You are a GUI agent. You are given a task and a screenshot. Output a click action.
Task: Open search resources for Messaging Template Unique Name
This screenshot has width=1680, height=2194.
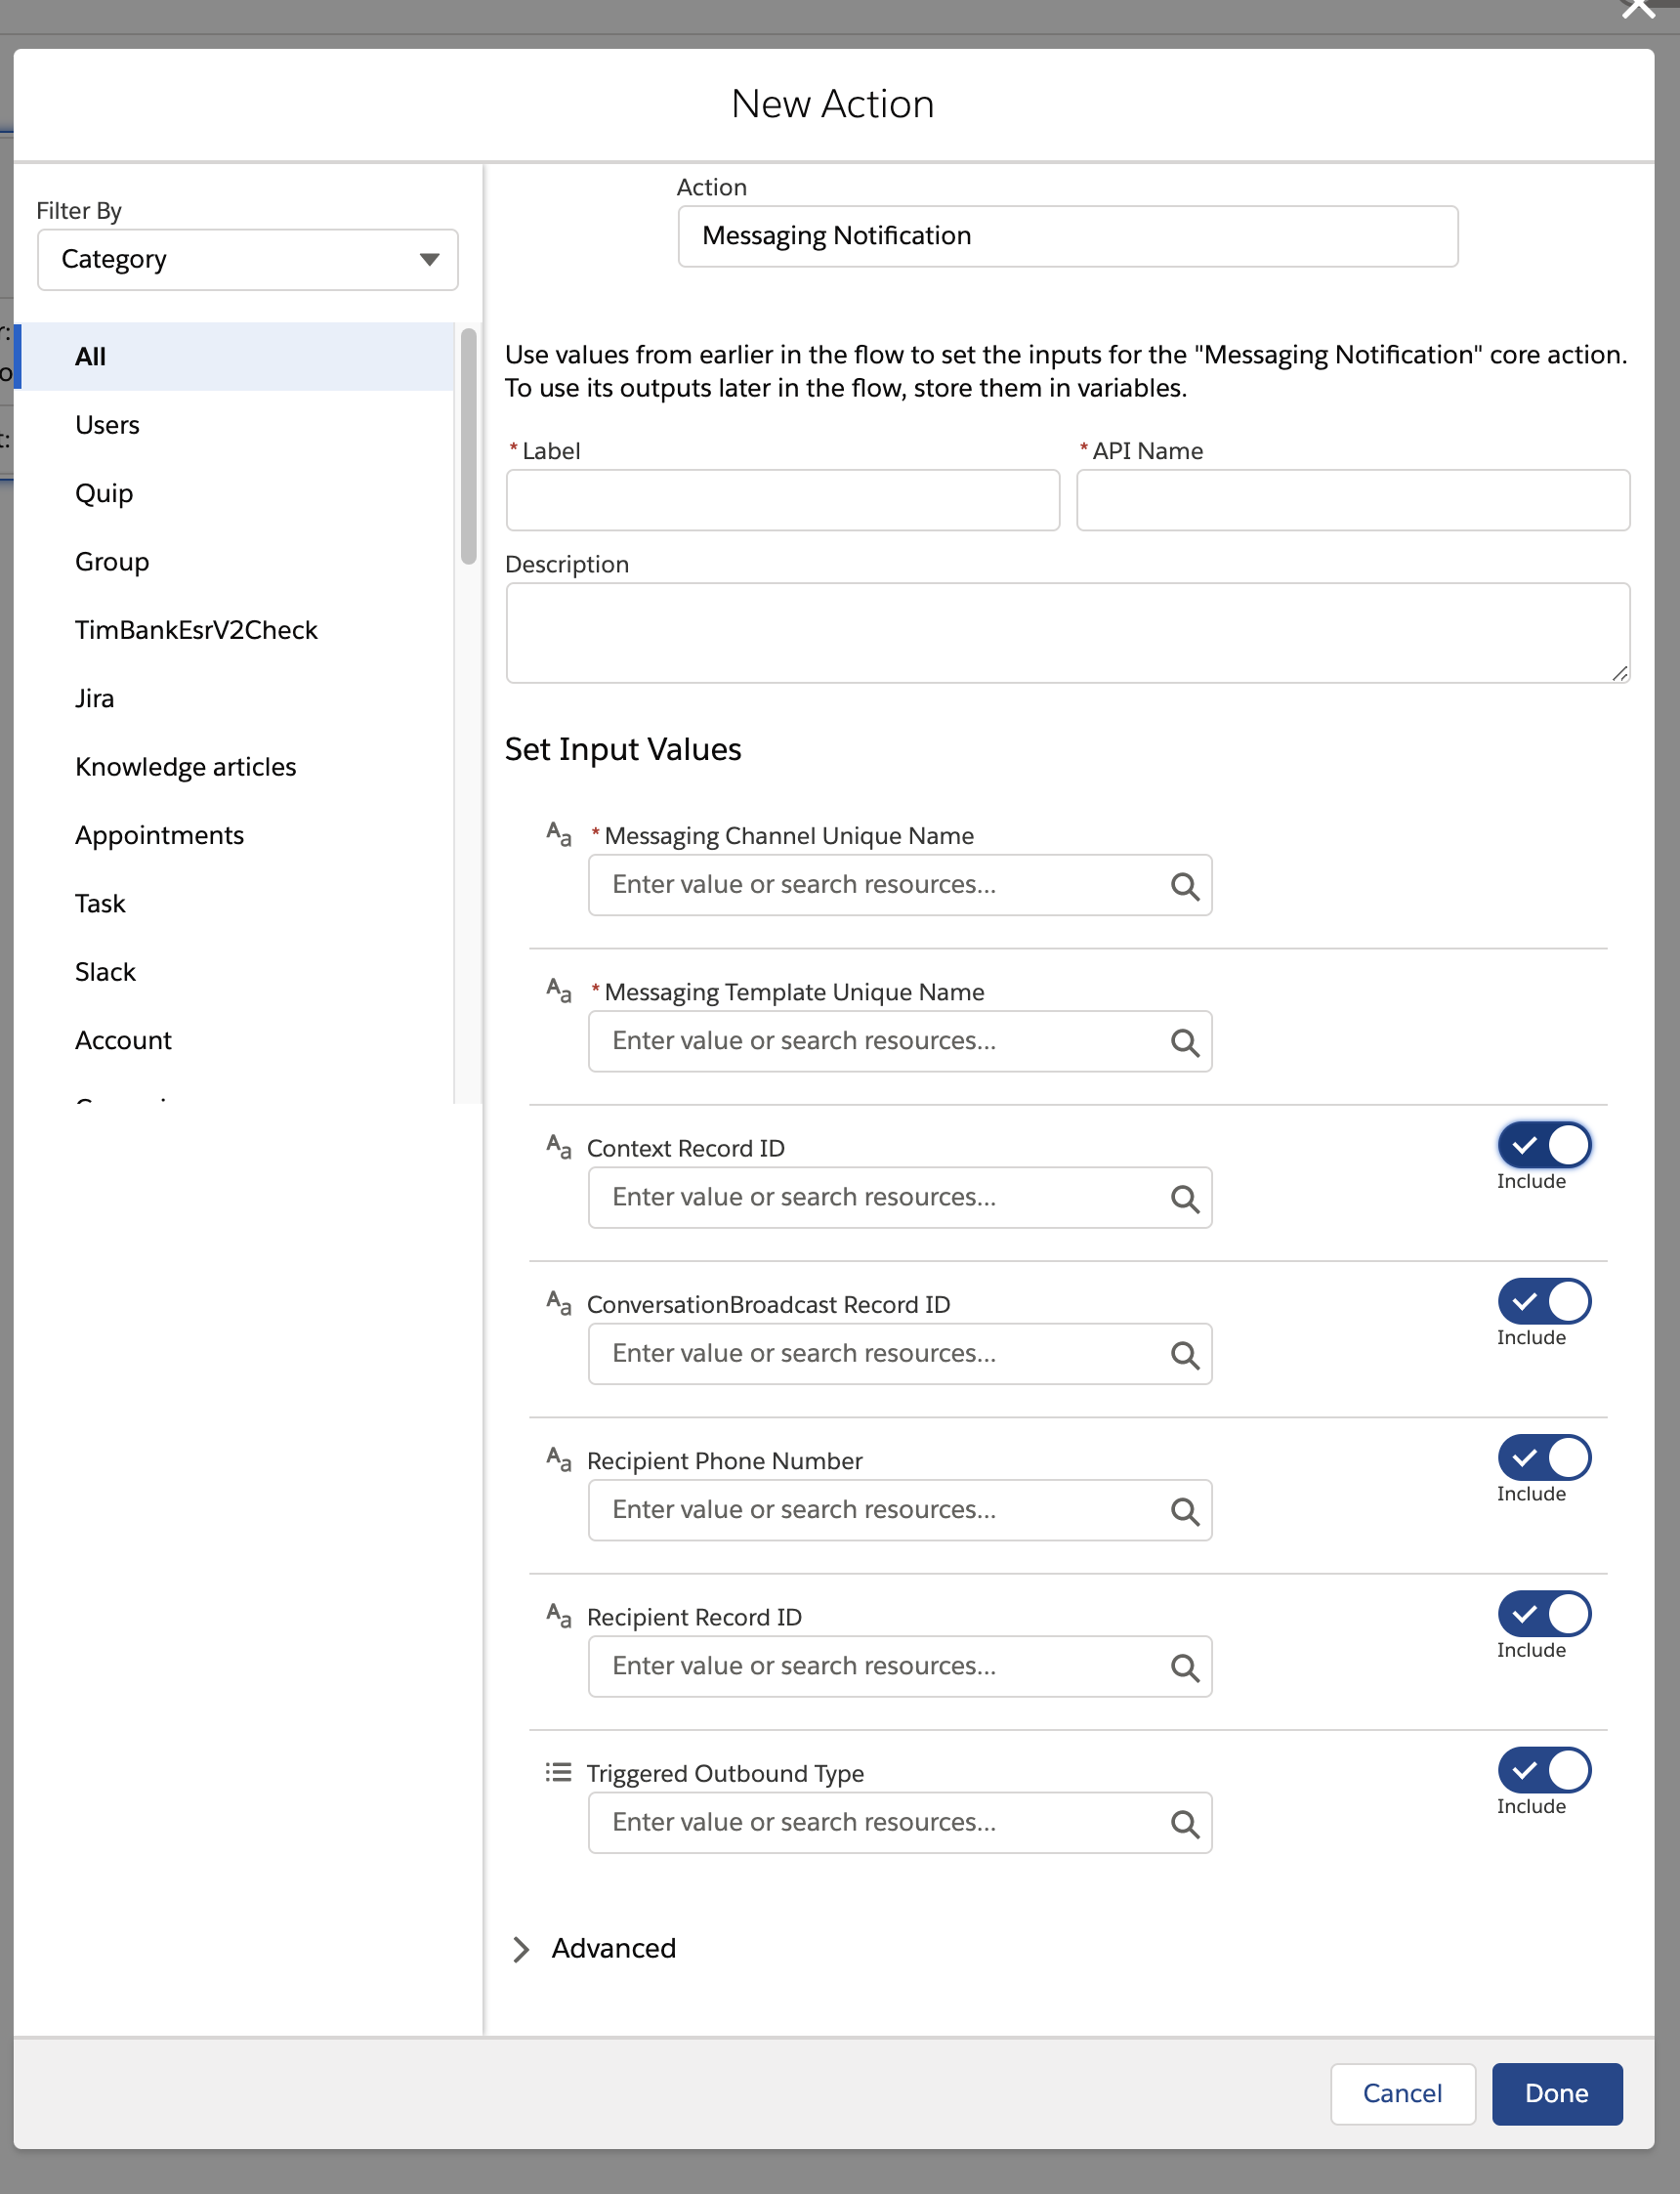[x=1185, y=1041]
